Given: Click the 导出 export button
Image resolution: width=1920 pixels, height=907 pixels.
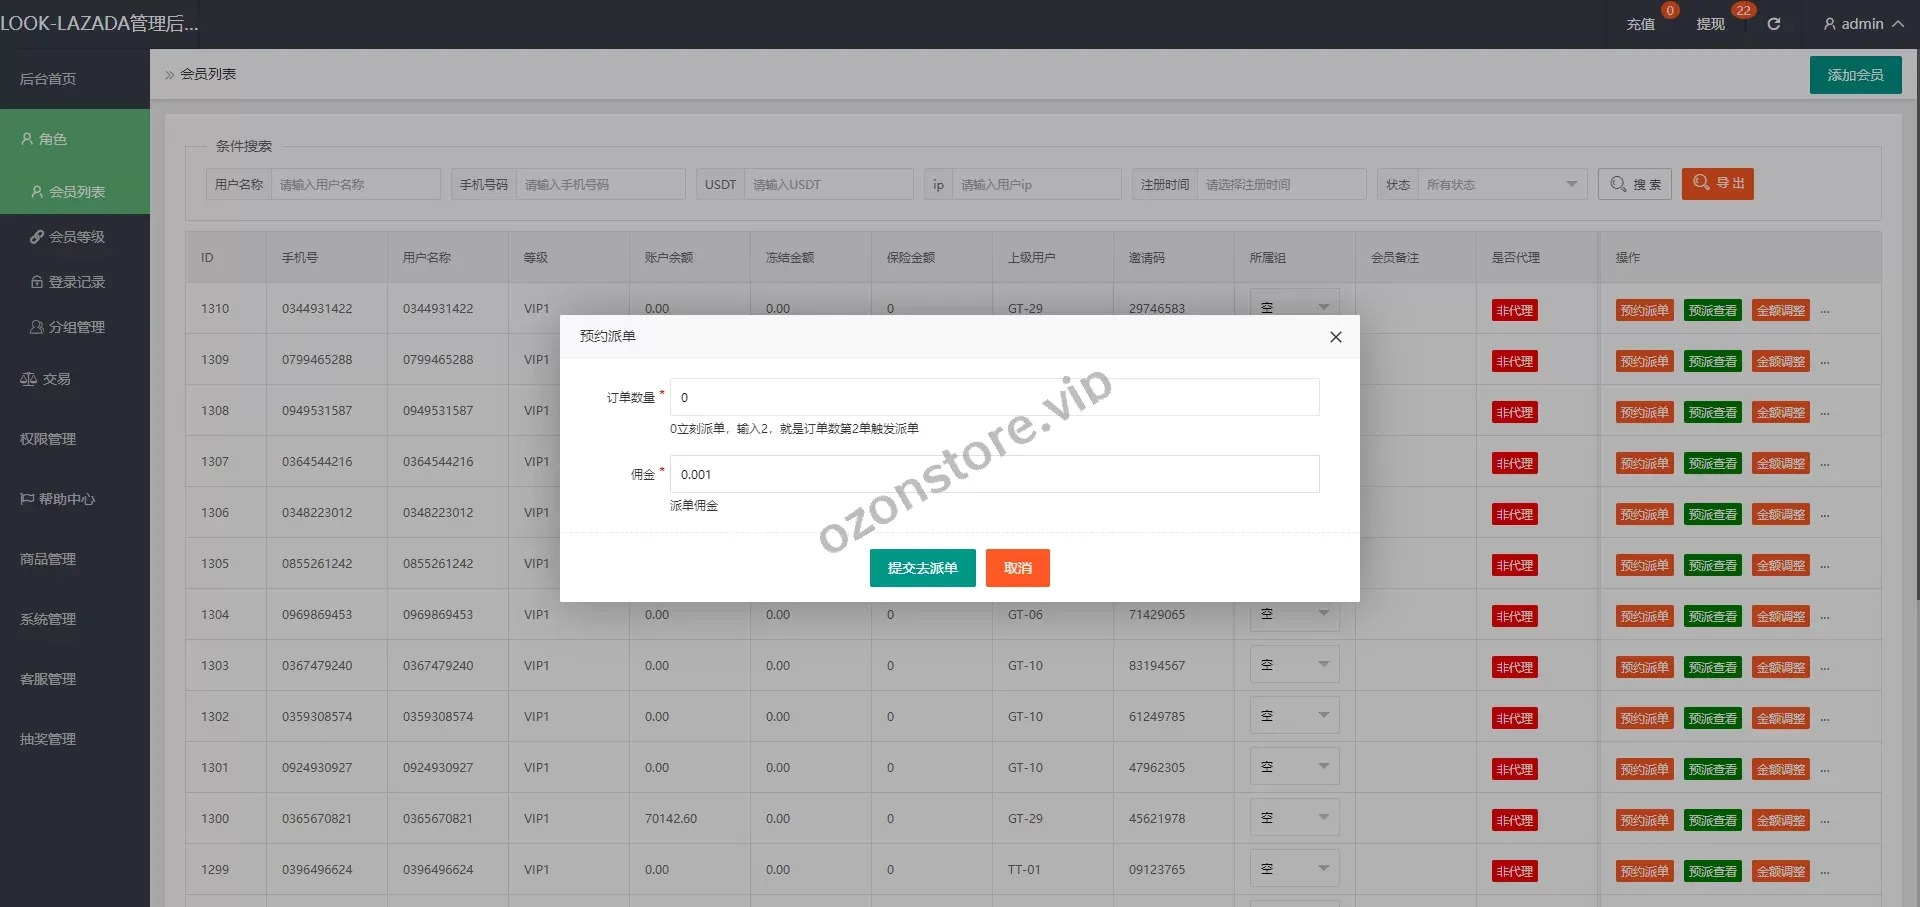Looking at the screenshot, I should tap(1717, 184).
